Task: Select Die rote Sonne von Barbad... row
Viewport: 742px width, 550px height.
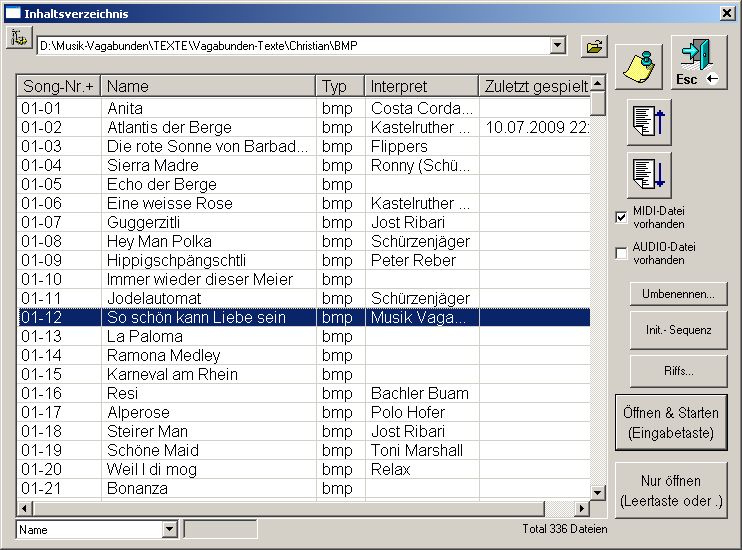Action: coord(304,146)
